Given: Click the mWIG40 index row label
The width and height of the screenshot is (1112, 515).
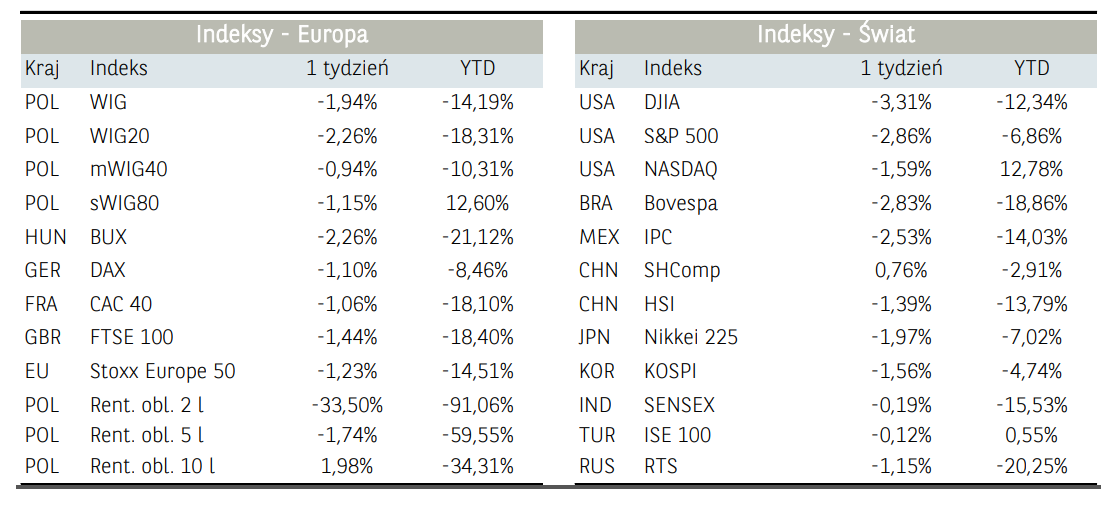Looking at the screenshot, I should (128, 170).
